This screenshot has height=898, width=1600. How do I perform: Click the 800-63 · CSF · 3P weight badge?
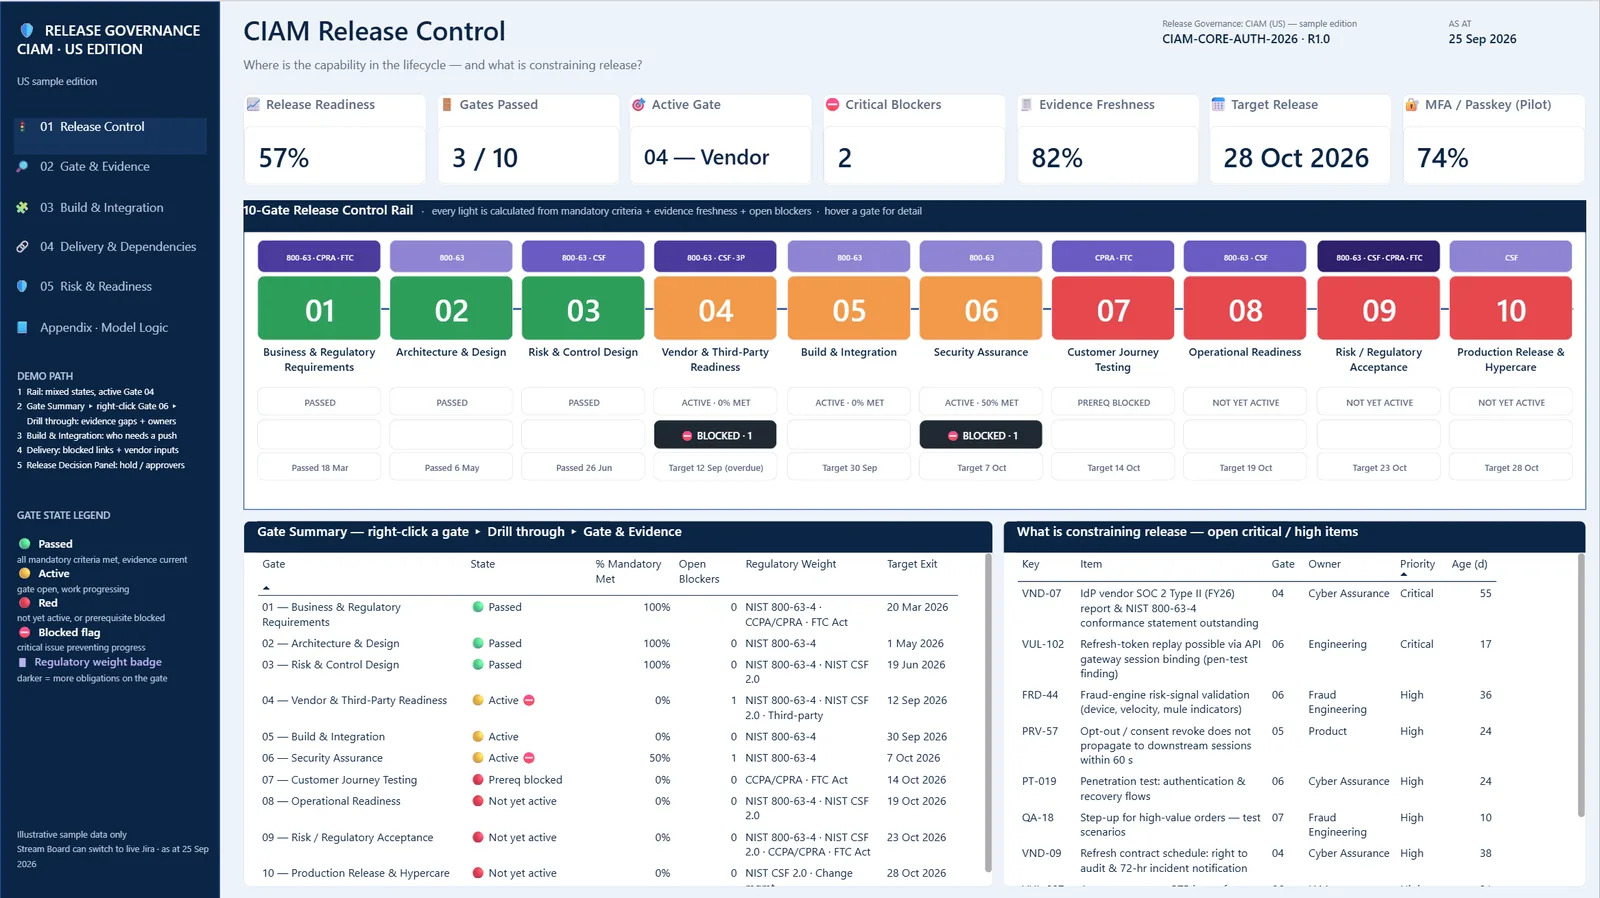click(715, 257)
